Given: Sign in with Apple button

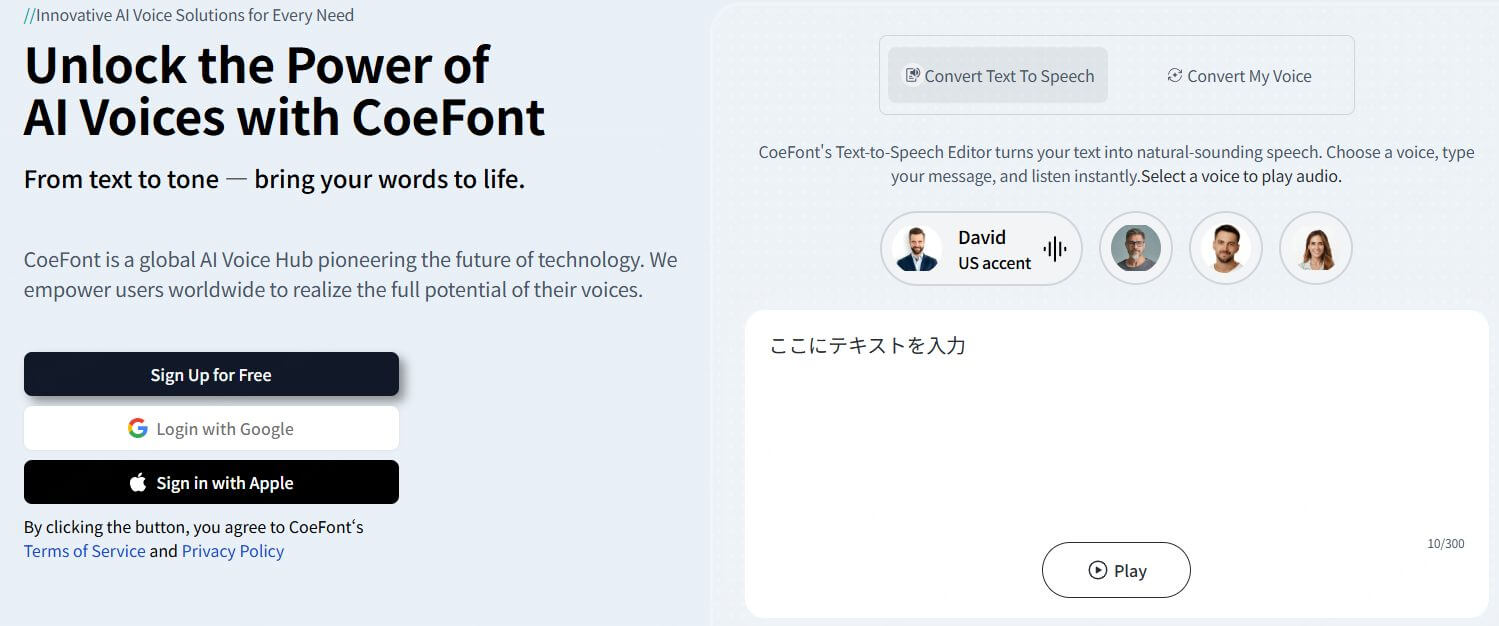Looking at the screenshot, I should (x=211, y=482).
